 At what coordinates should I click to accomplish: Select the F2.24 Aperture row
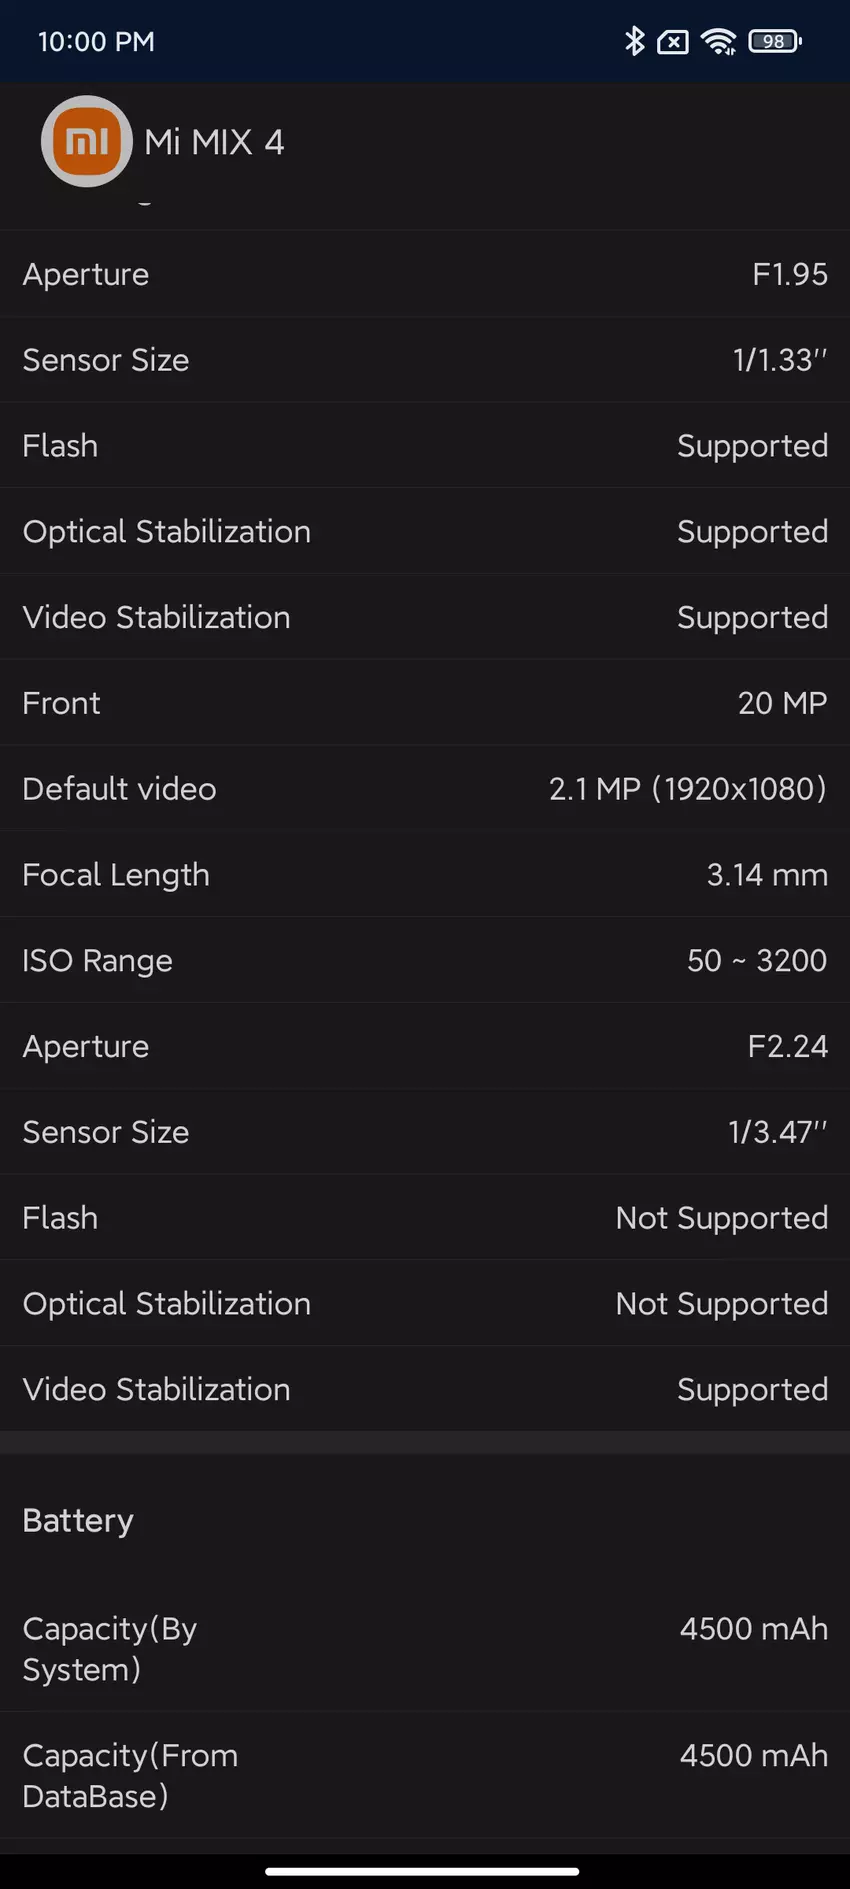425,1047
